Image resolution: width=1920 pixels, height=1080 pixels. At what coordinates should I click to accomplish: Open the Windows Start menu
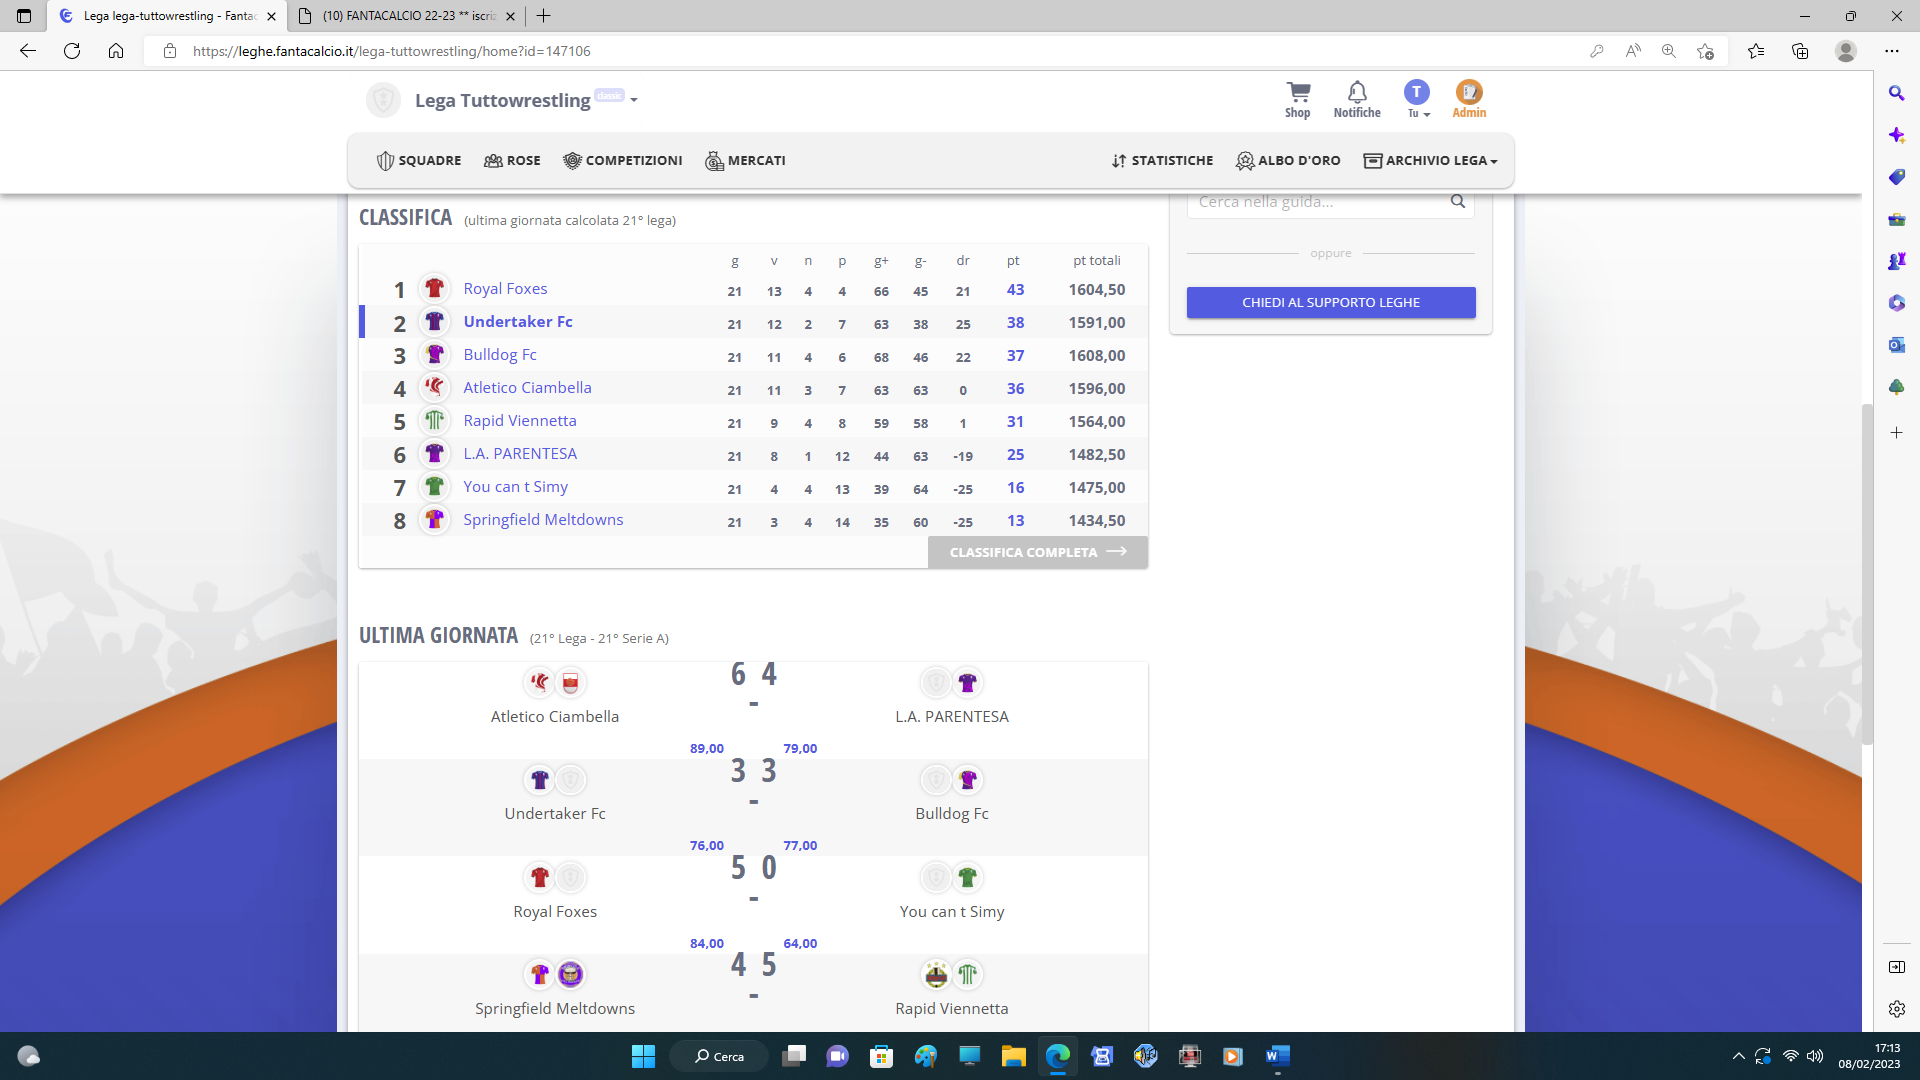point(643,1056)
